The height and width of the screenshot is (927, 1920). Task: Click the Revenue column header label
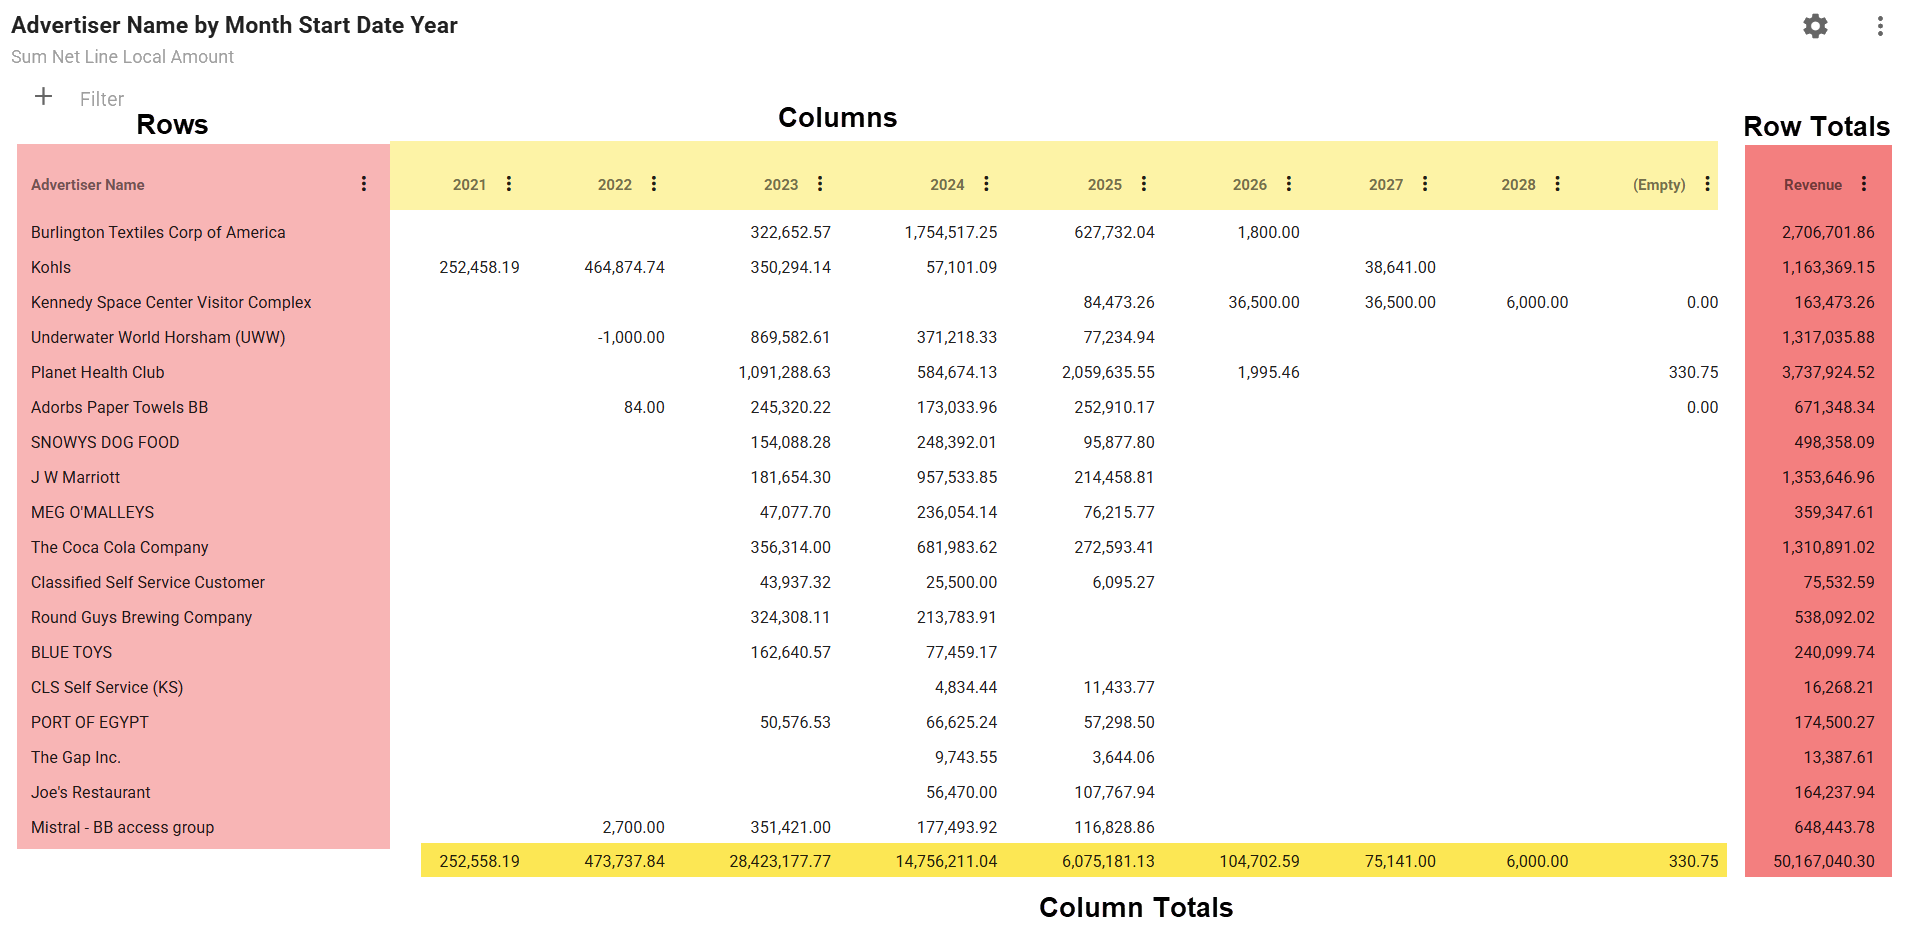(x=1812, y=185)
